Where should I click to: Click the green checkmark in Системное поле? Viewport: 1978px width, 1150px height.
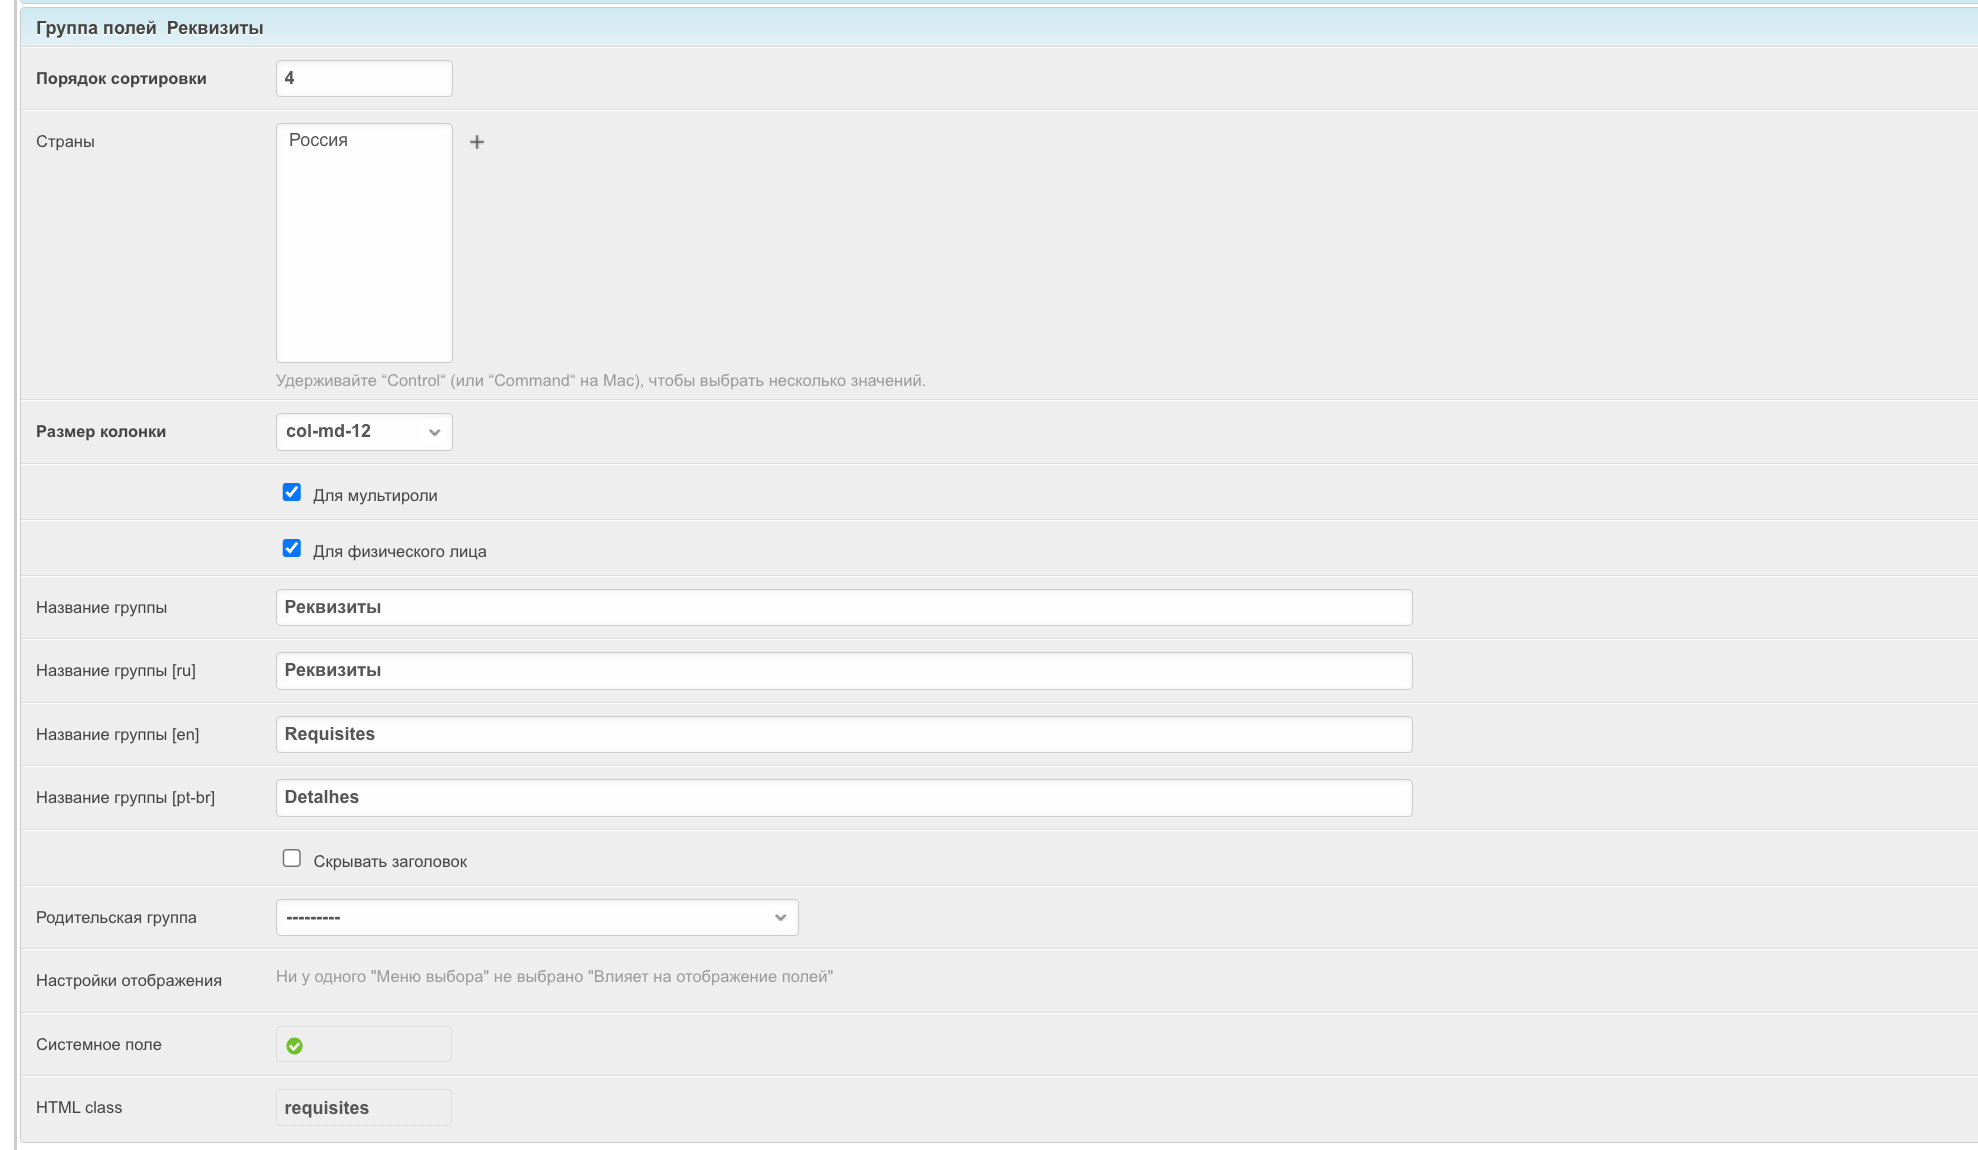coord(294,1045)
